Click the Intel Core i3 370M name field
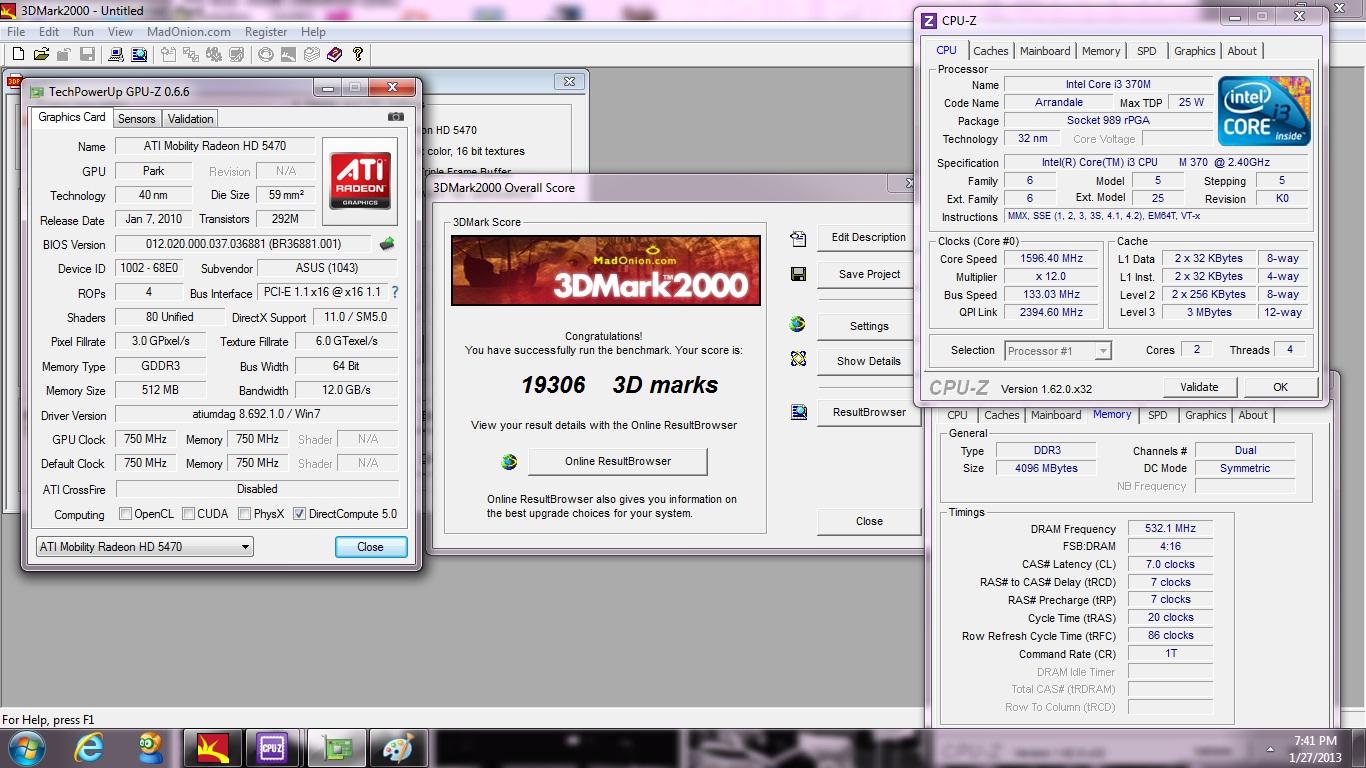The height and width of the screenshot is (768, 1366). pyautogui.click(x=1107, y=85)
